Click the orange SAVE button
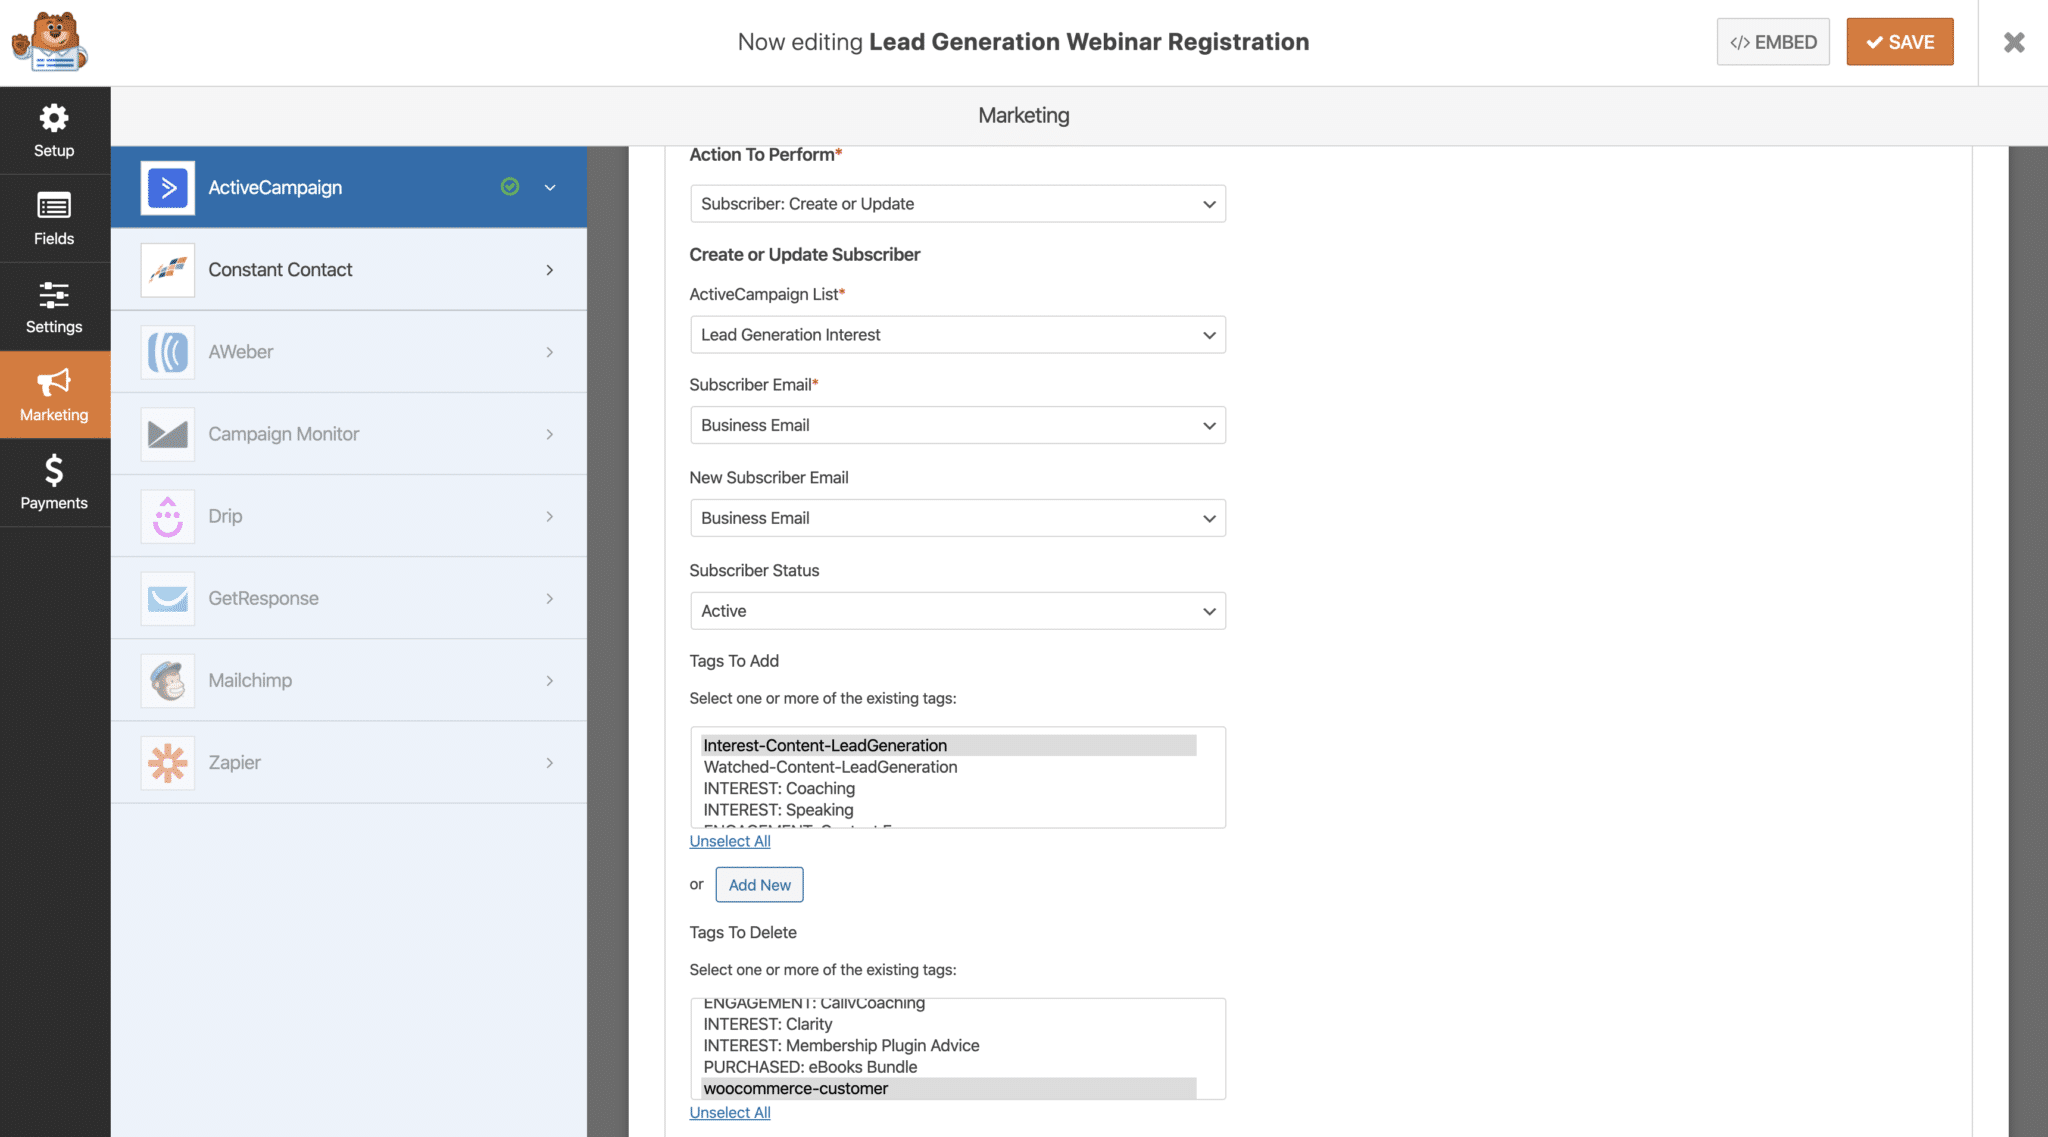The width and height of the screenshot is (2048, 1137). (1899, 42)
